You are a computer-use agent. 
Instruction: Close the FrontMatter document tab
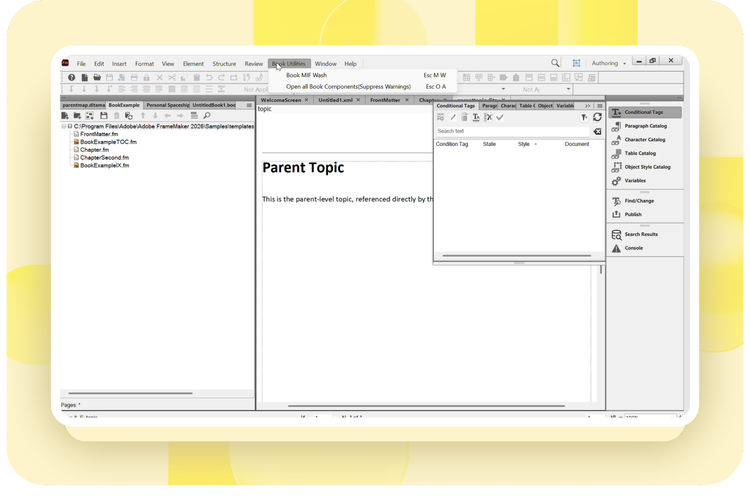(407, 100)
